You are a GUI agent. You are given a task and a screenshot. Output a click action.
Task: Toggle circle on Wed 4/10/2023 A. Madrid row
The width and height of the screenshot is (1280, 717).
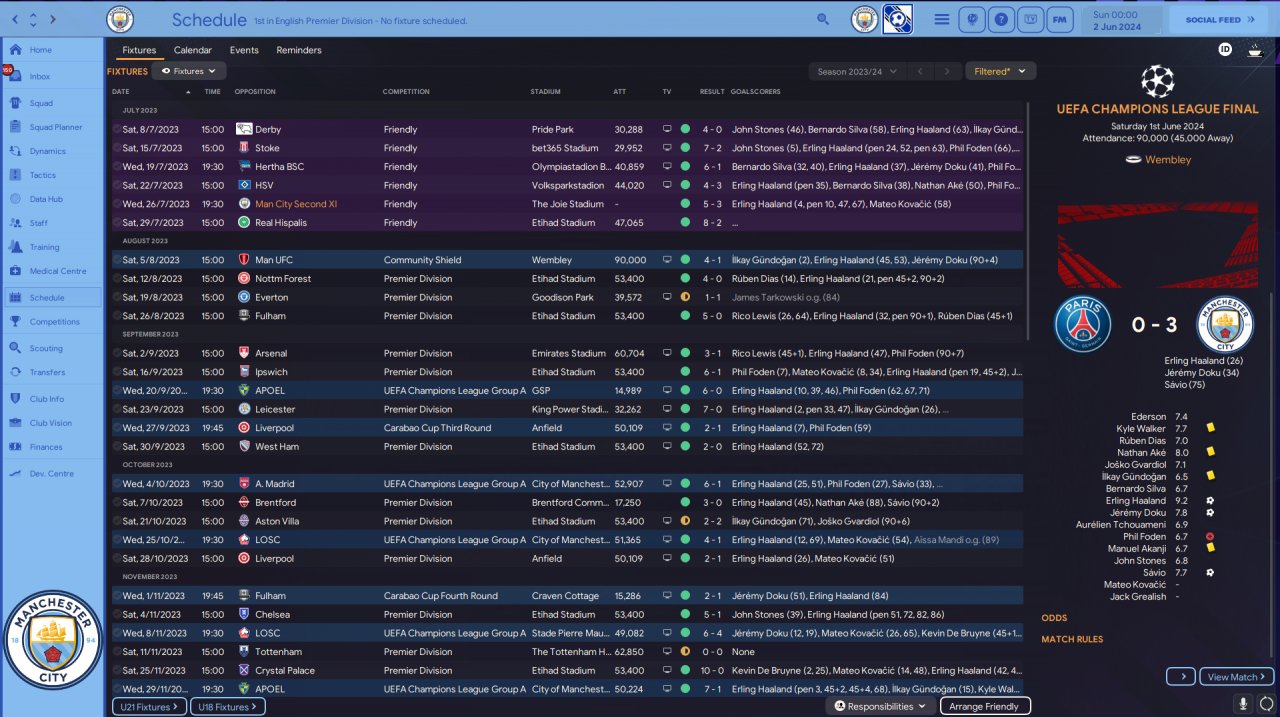[117, 484]
